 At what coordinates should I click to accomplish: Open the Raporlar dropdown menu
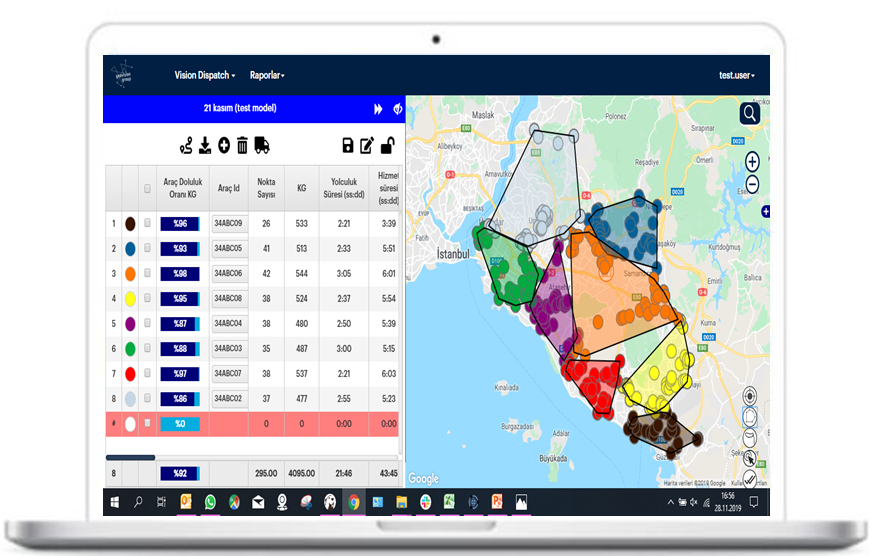[267, 75]
